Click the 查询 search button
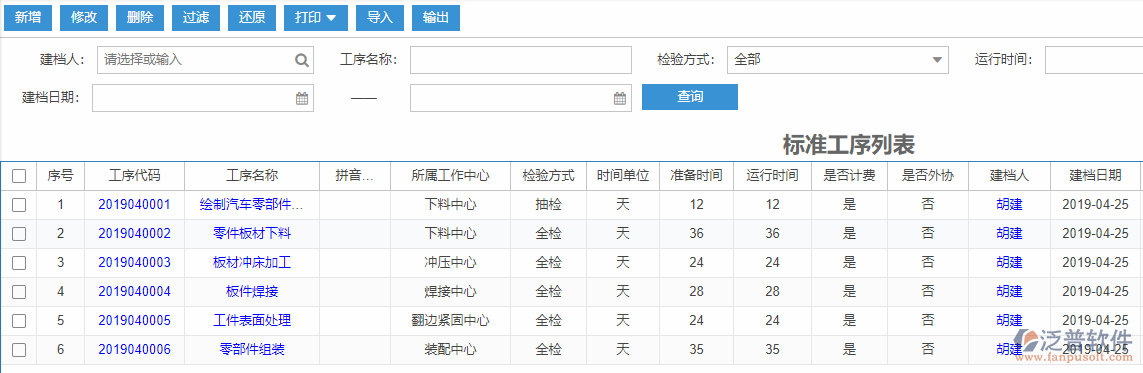Viewport: 1143px width, 373px height. pyautogui.click(x=690, y=97)
